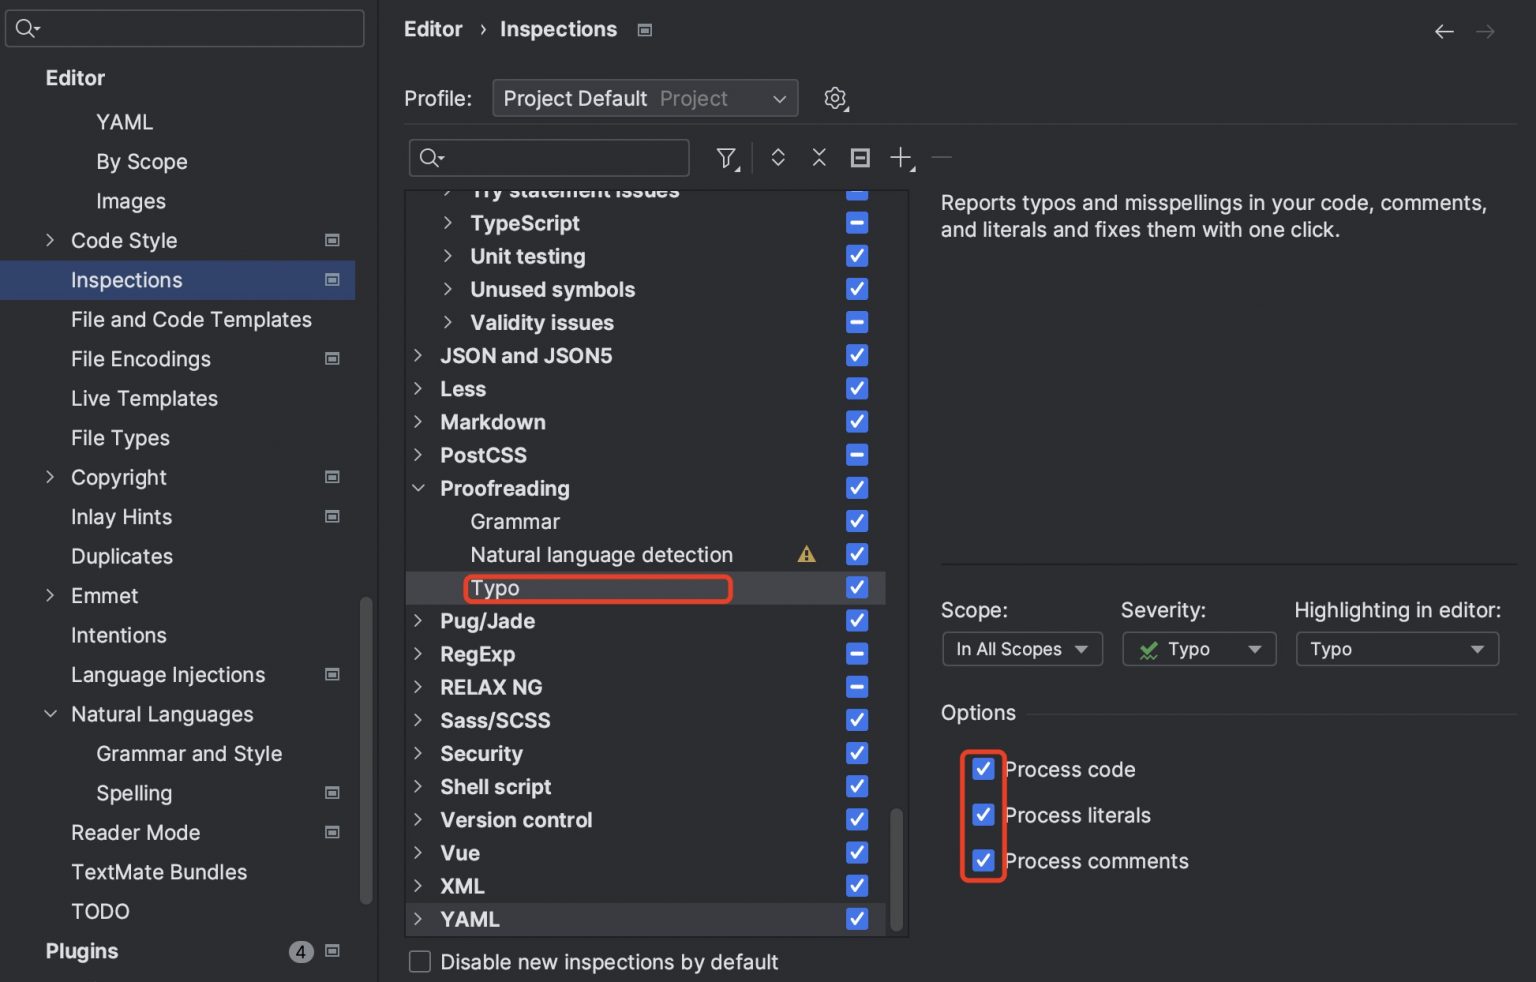Click the Plugins update count badge
The height and width of the screenshot is (982, 1536).
click(x=301, y=952)
